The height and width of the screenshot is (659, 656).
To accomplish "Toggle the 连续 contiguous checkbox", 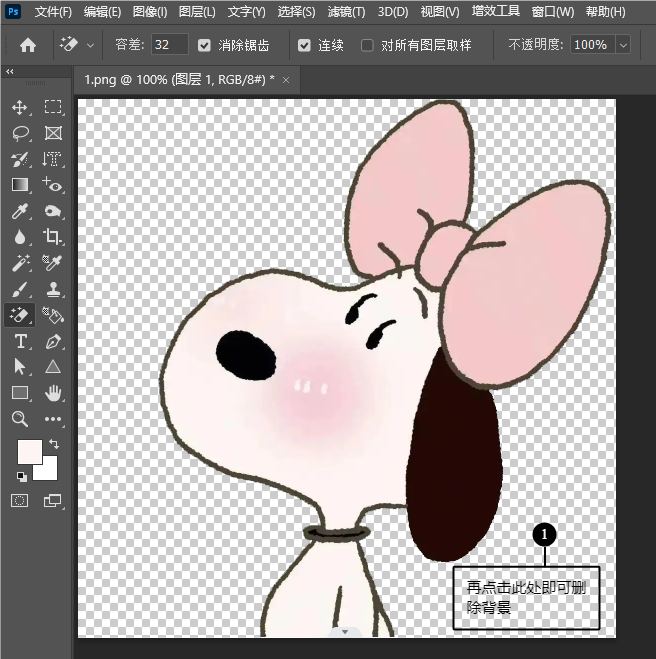I will [x=304, y=45].
